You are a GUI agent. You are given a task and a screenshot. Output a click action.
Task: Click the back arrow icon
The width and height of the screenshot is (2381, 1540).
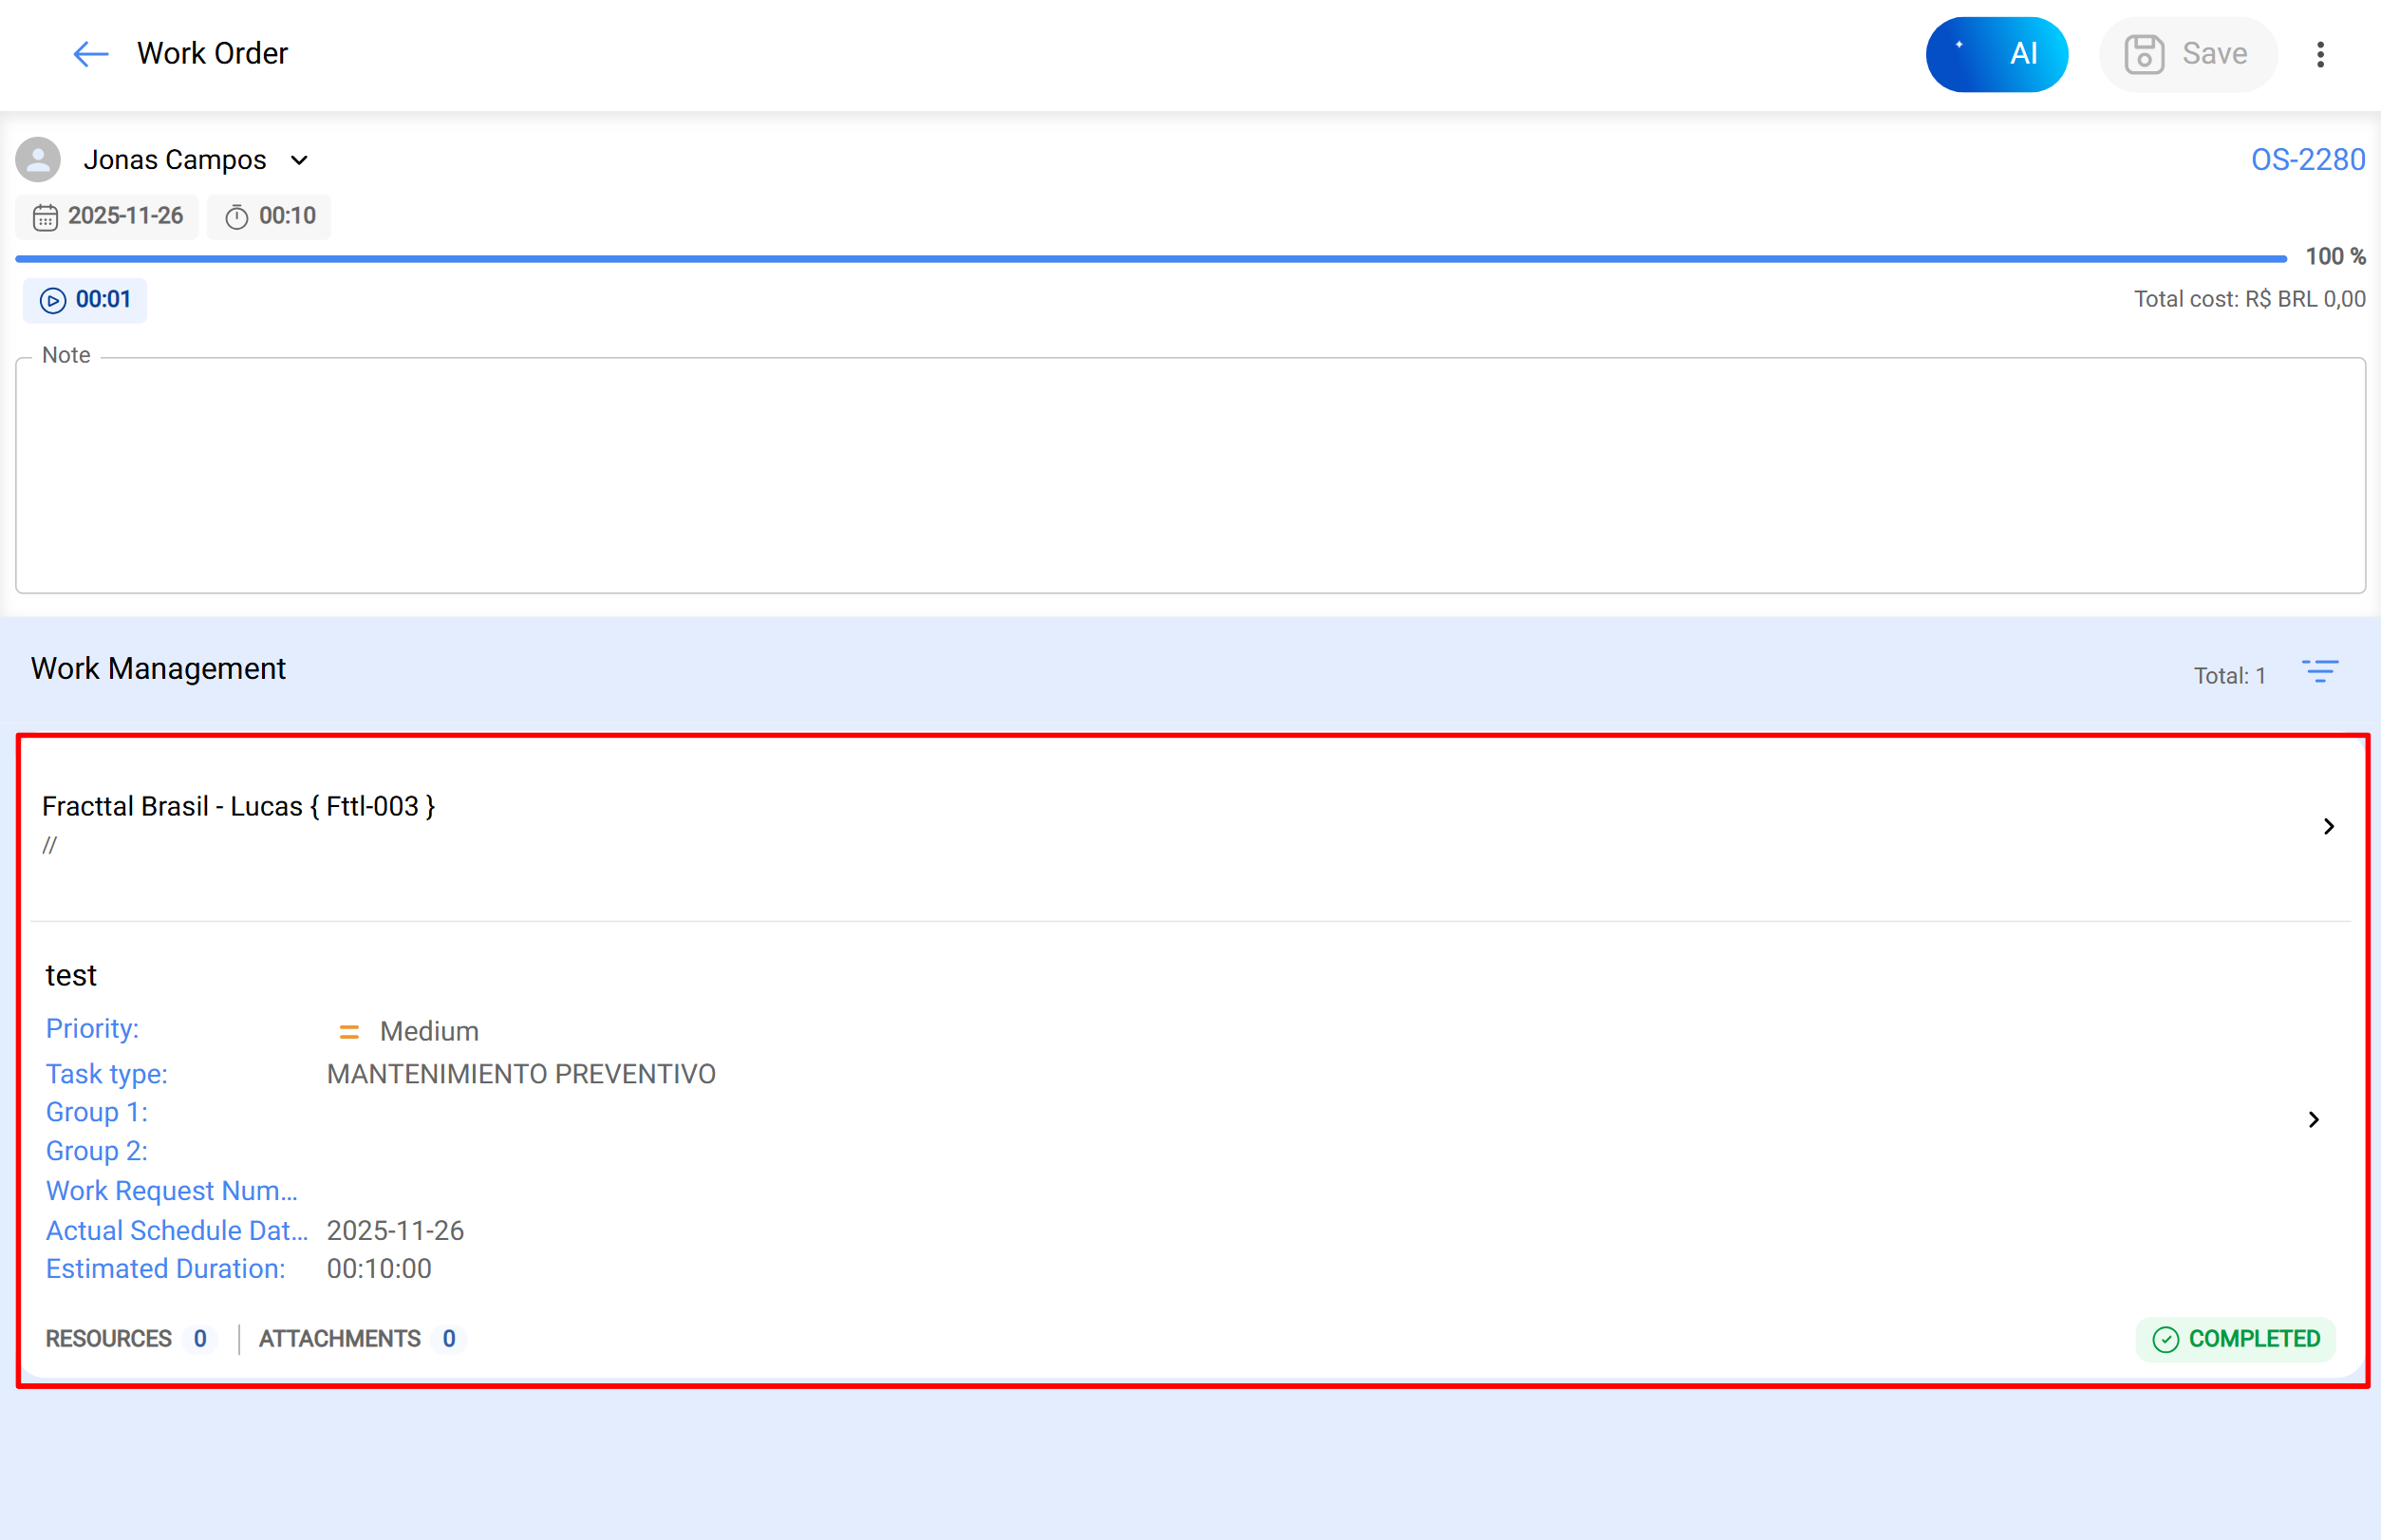pyautogui.click(x=90, y=54)
